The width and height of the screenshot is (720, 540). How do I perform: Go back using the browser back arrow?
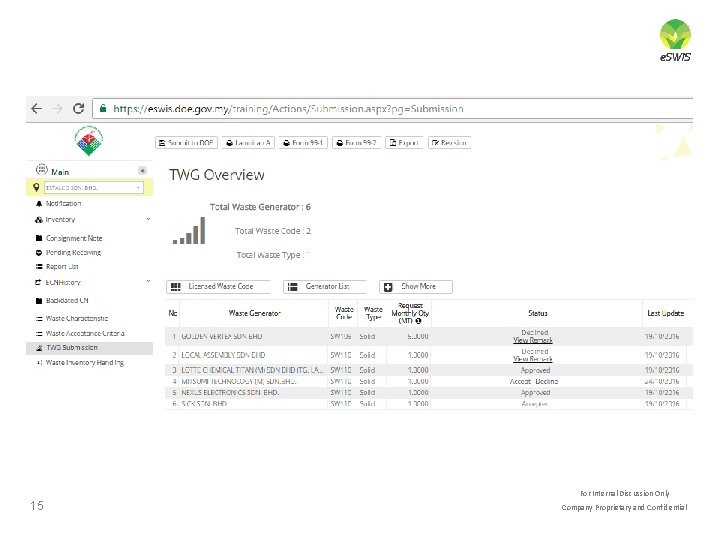[36, 109]
